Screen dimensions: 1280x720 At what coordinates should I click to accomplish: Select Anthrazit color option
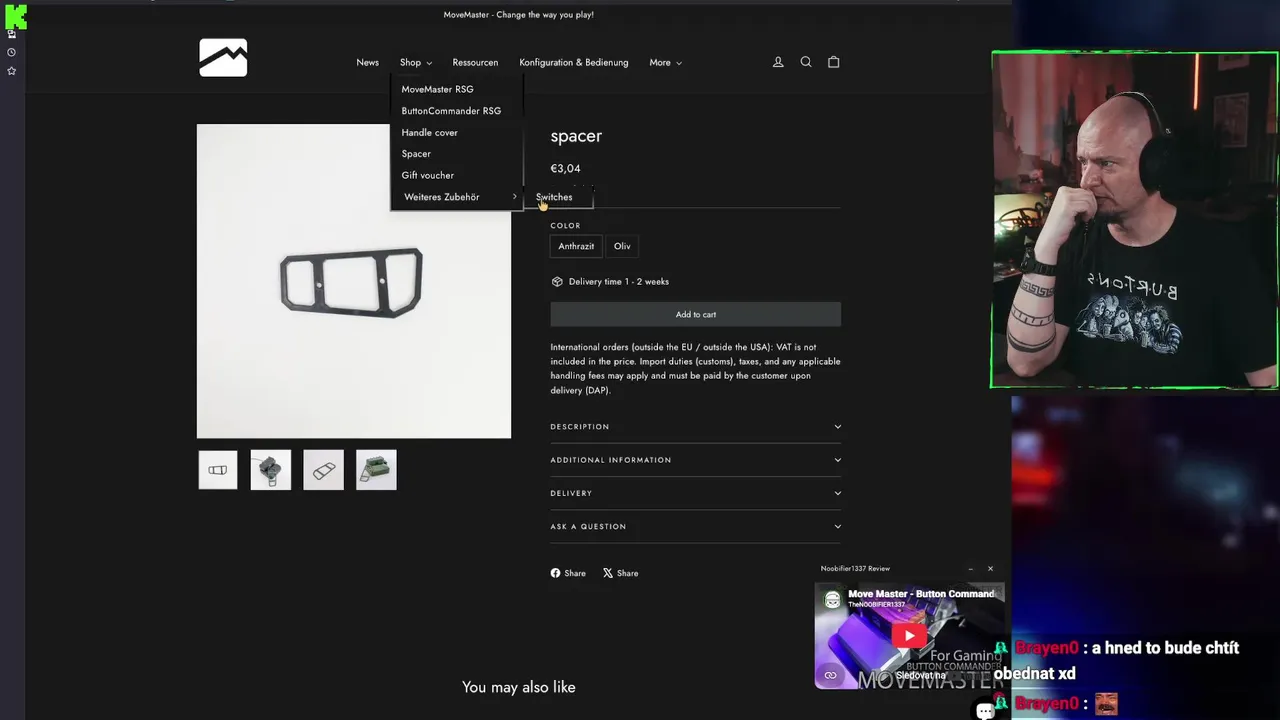(x=576, y=246)
